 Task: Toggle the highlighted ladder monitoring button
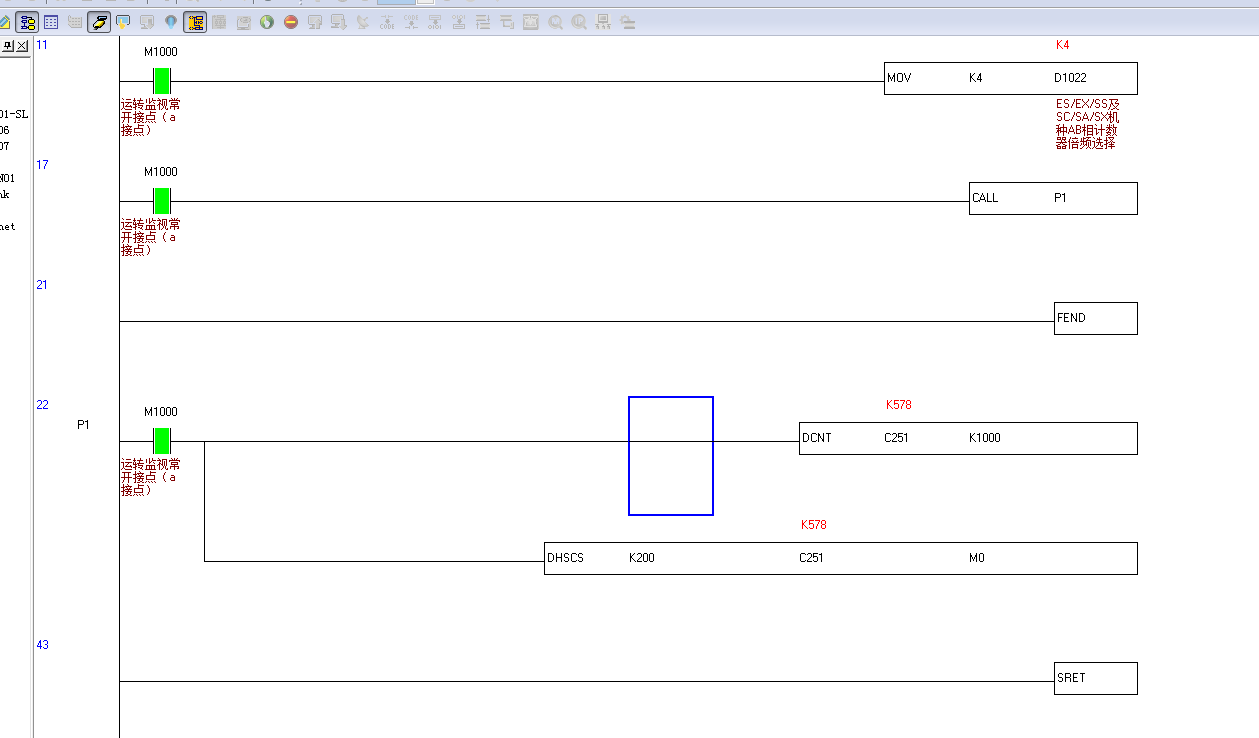pos(195,21)
